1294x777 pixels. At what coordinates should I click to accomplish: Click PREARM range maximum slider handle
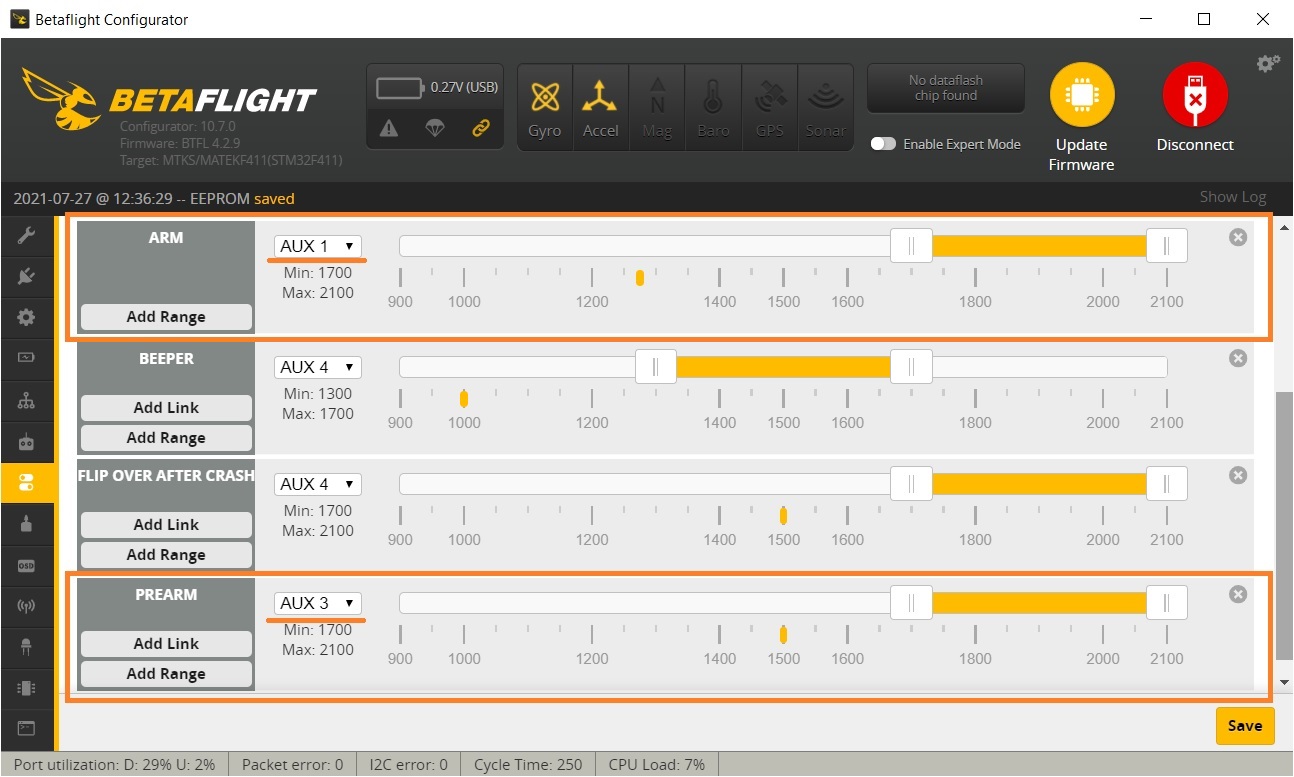(x=1167, y=603)
